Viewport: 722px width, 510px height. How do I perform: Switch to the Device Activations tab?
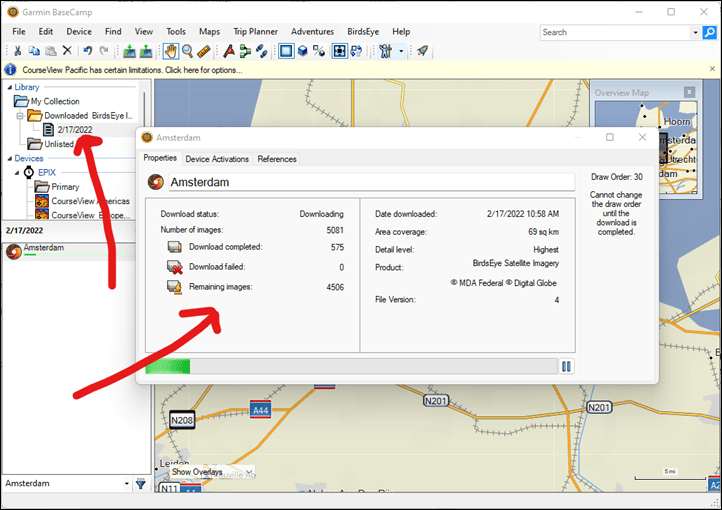coord(217,159)
